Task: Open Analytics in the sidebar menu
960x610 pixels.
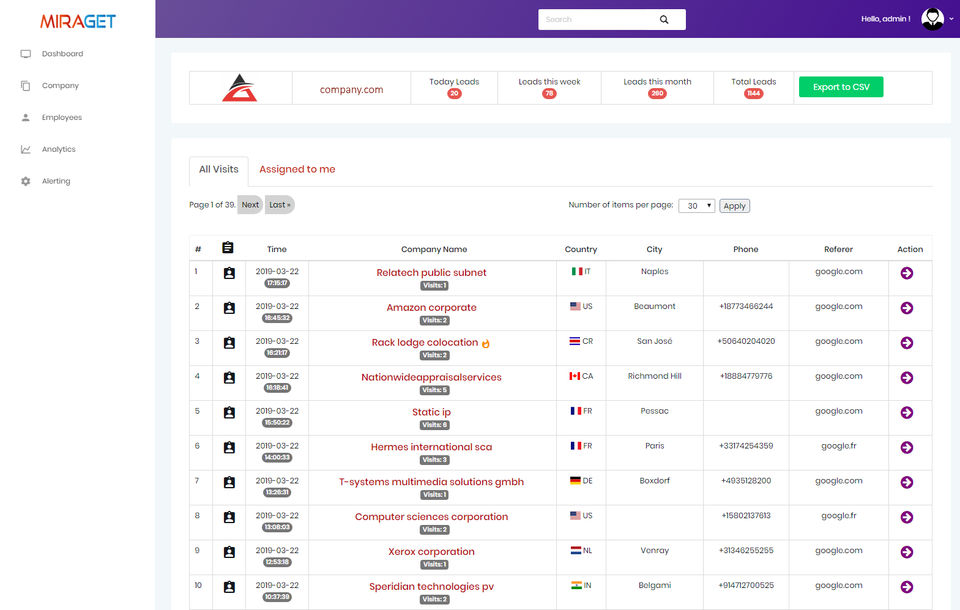Action: pyautogui.click(x=59, y=149)
